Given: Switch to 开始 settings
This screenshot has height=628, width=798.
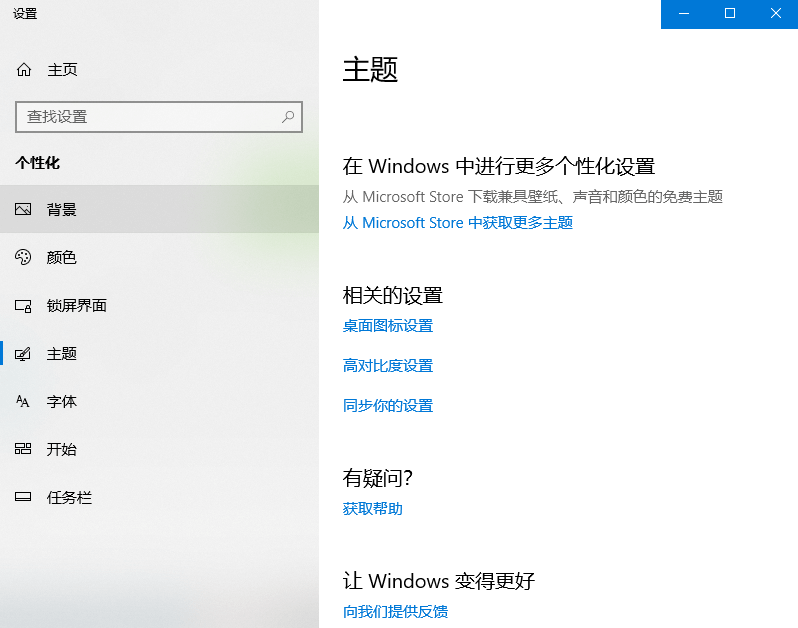Looking at the screenshot, I should (159, 449).
